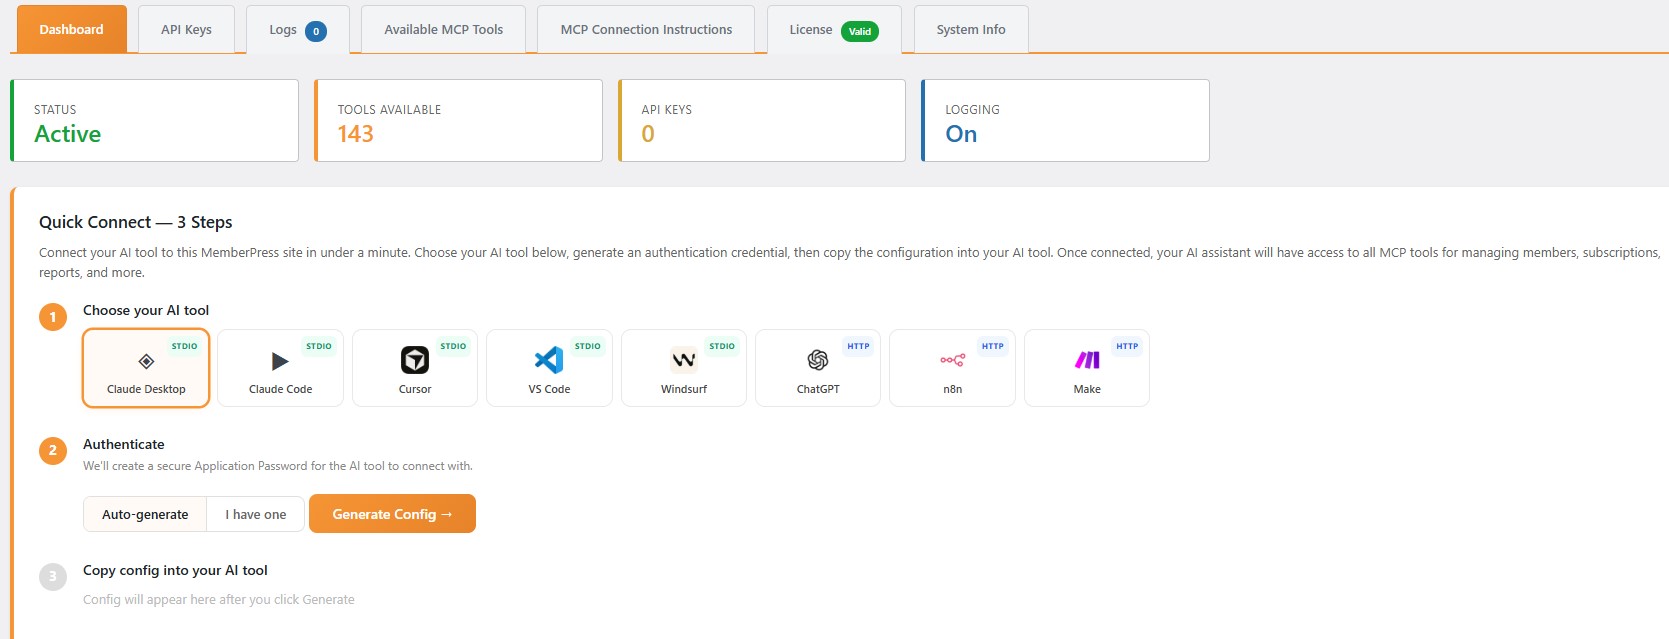Click the STDIO badge on Claude Code card

pyautogui.click(x=319, y=346)
